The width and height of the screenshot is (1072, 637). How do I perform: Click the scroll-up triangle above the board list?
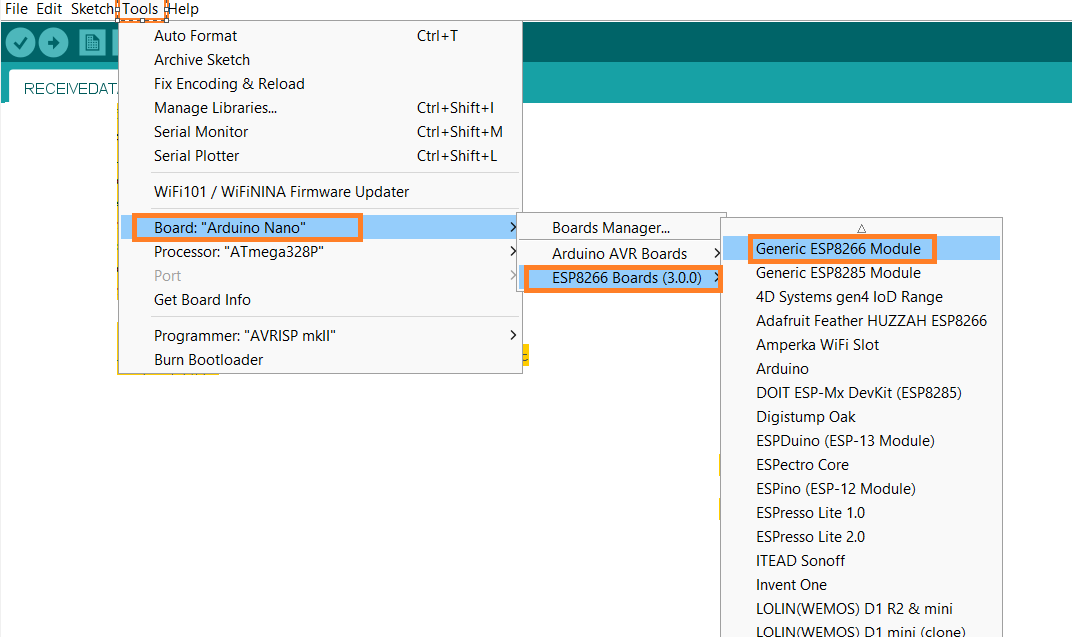pos(861,228)
